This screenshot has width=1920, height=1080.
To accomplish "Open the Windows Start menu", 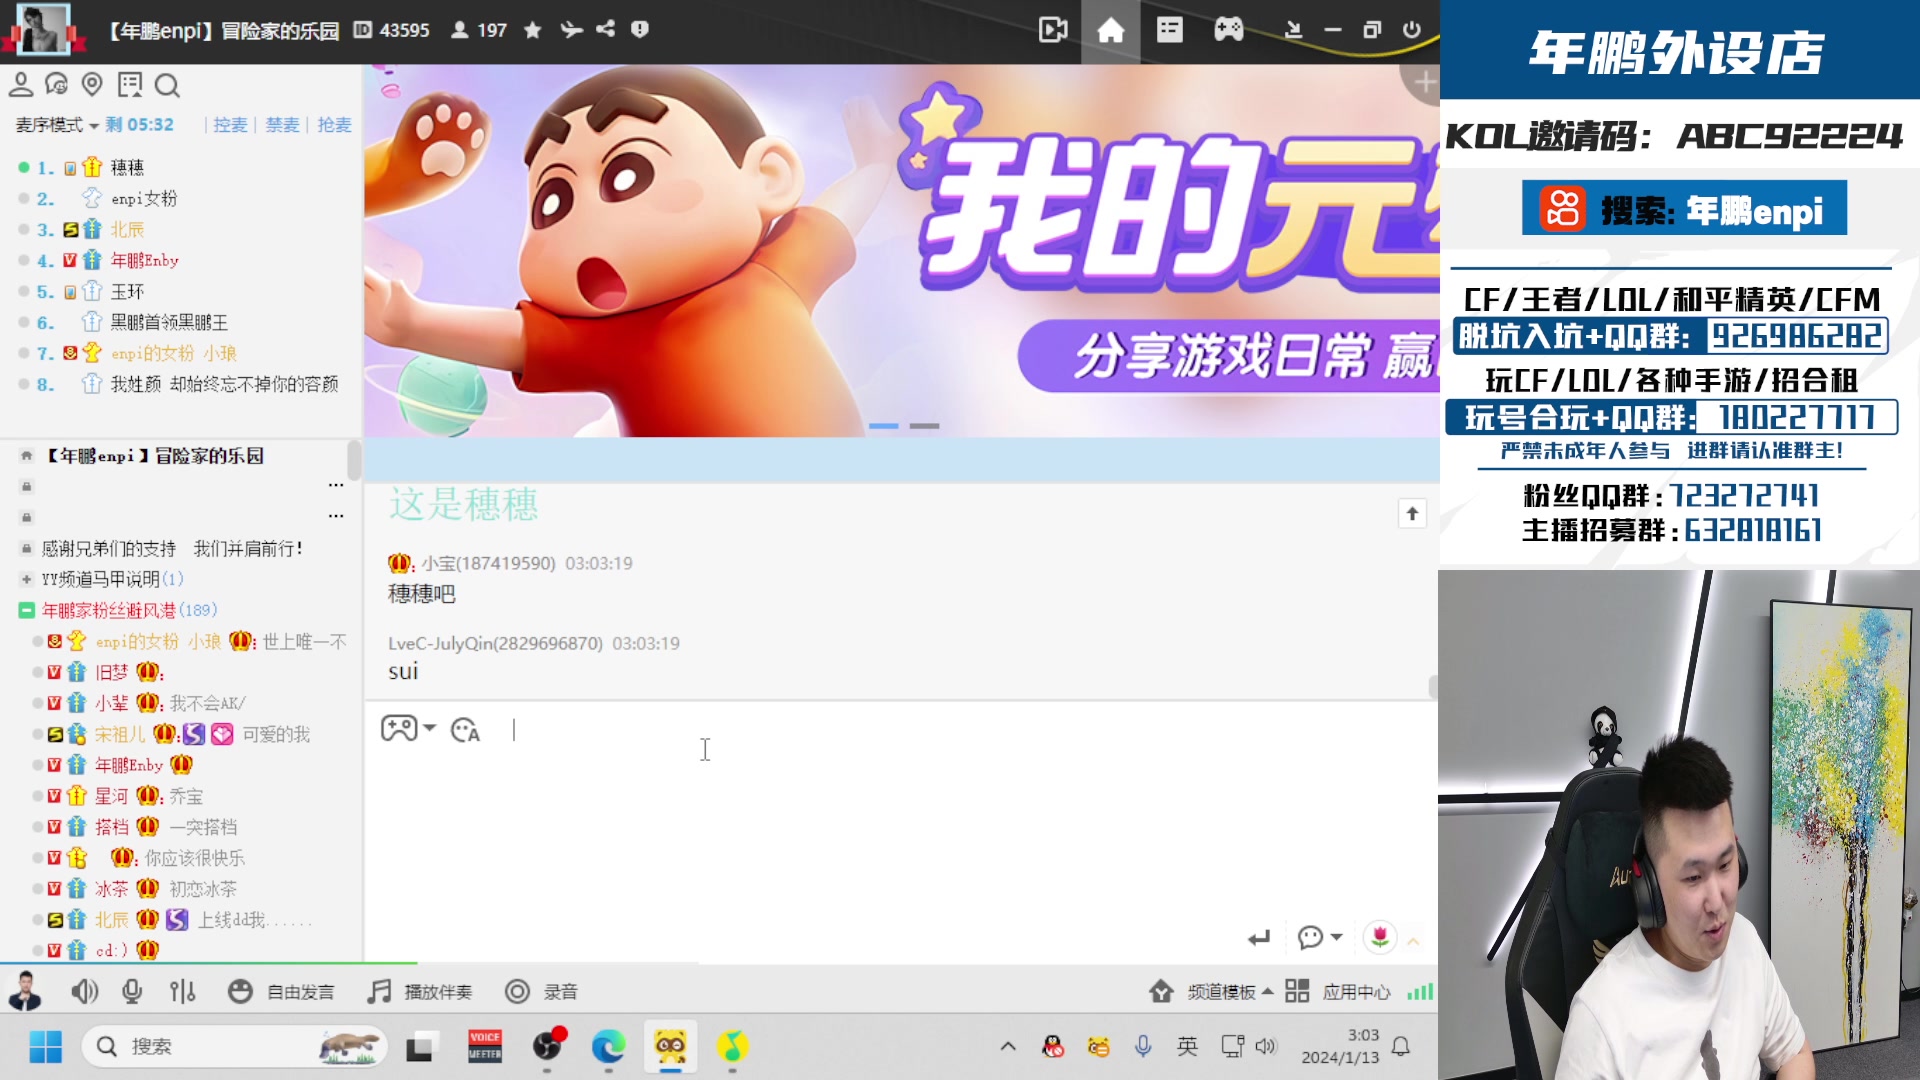I will pyautogui.click(x=45, y=1047).
